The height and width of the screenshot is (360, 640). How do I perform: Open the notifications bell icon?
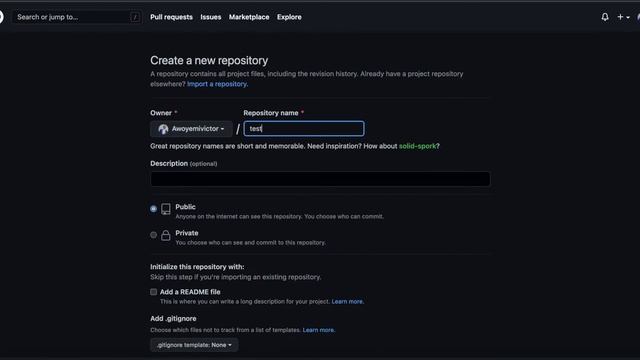(605, 17)
